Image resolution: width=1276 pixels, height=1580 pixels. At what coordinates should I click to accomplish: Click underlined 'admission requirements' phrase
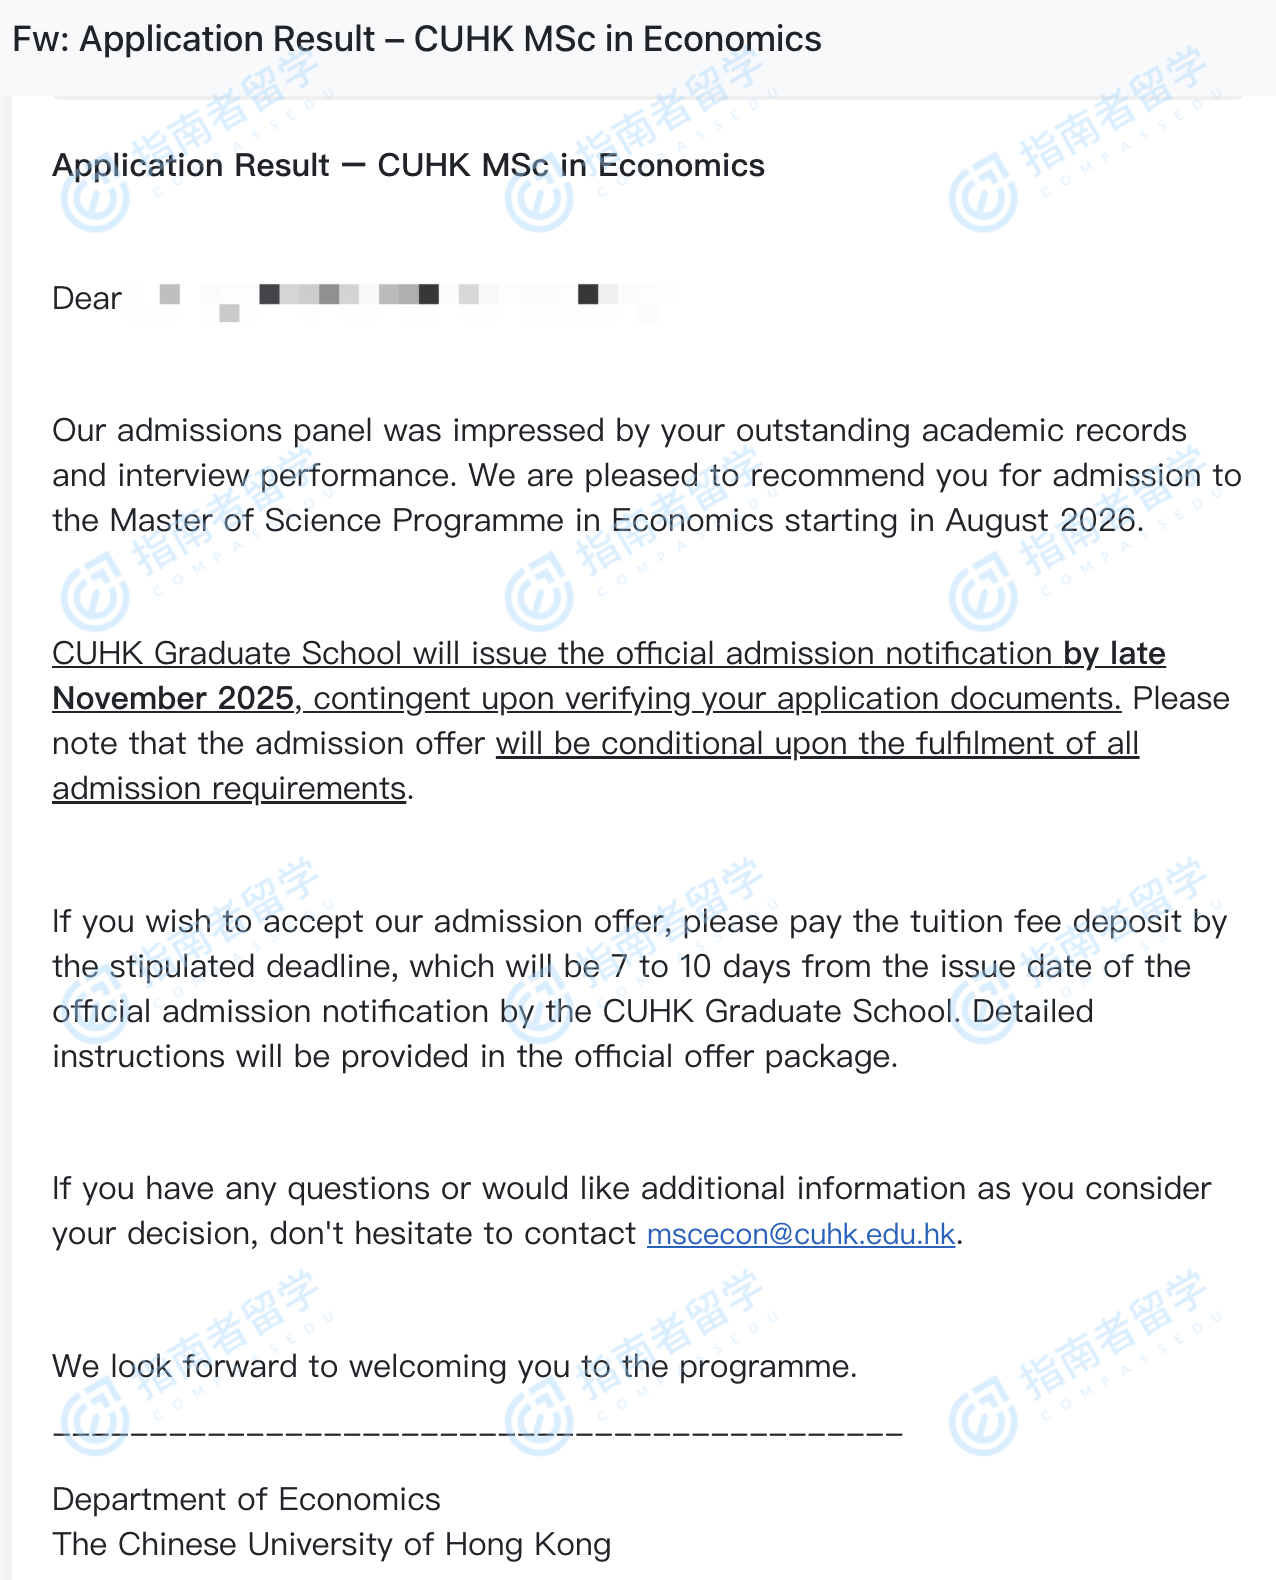click(229, 788)
